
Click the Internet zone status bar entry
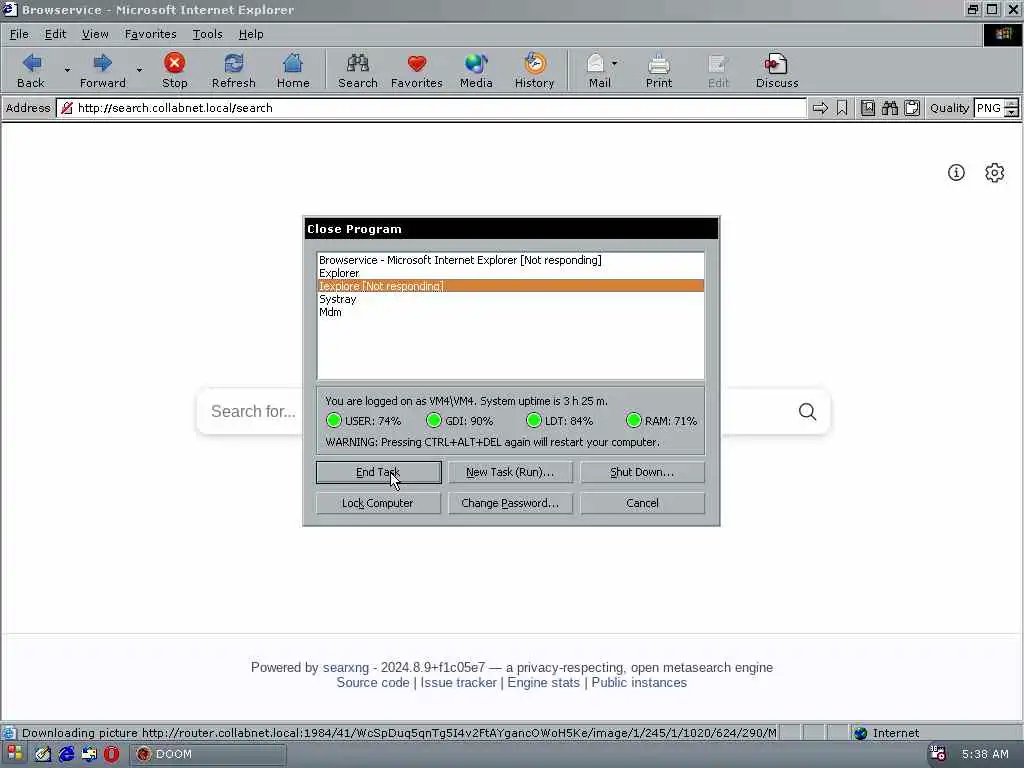click(x=886, y=733)
